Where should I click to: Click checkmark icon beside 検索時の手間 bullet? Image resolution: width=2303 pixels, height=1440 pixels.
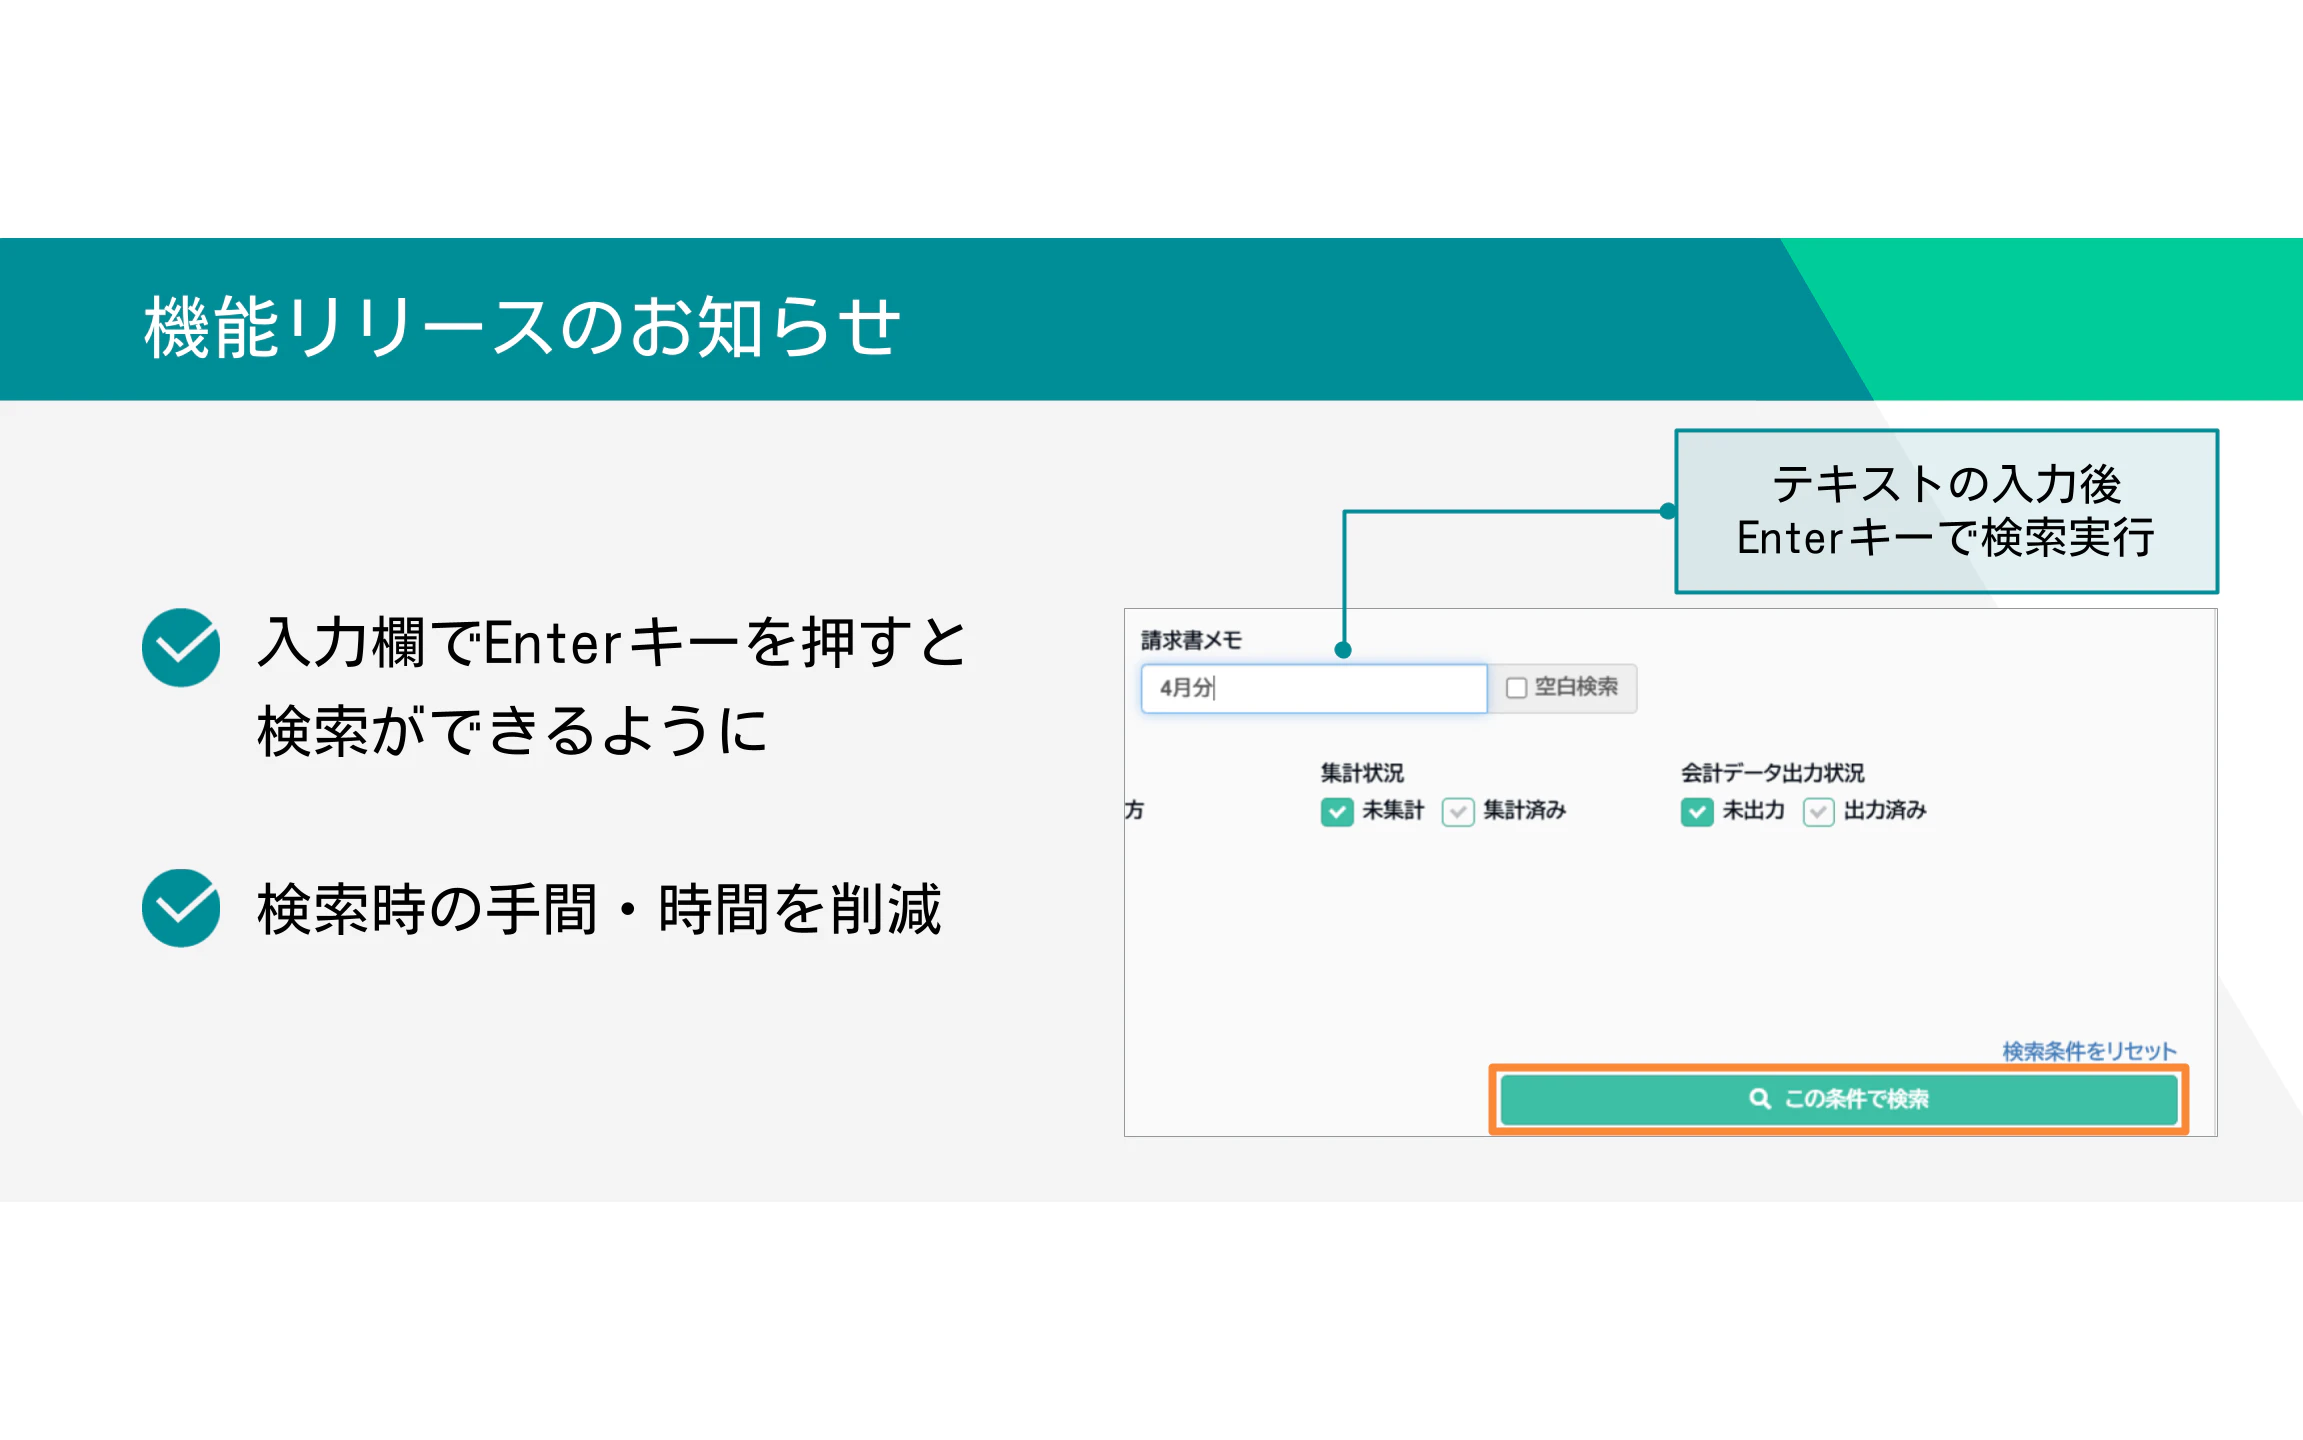click(x=181, y=908)
